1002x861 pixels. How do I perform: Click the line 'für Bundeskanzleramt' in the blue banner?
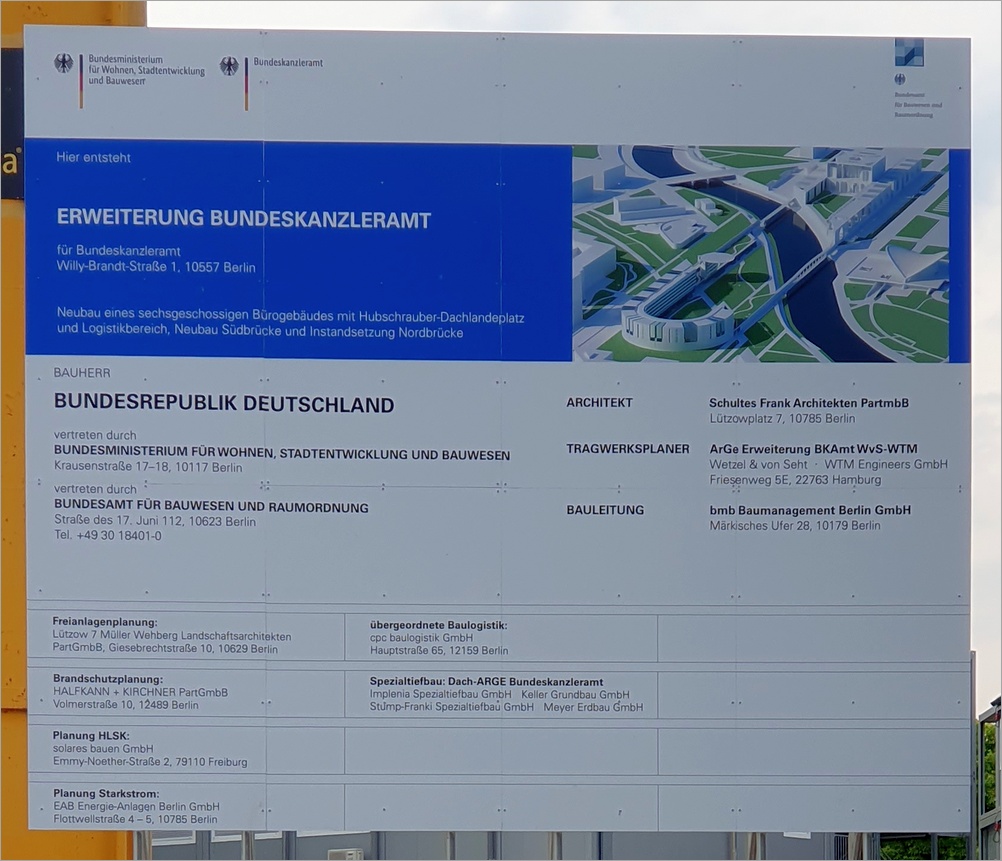tap(118, 251)
